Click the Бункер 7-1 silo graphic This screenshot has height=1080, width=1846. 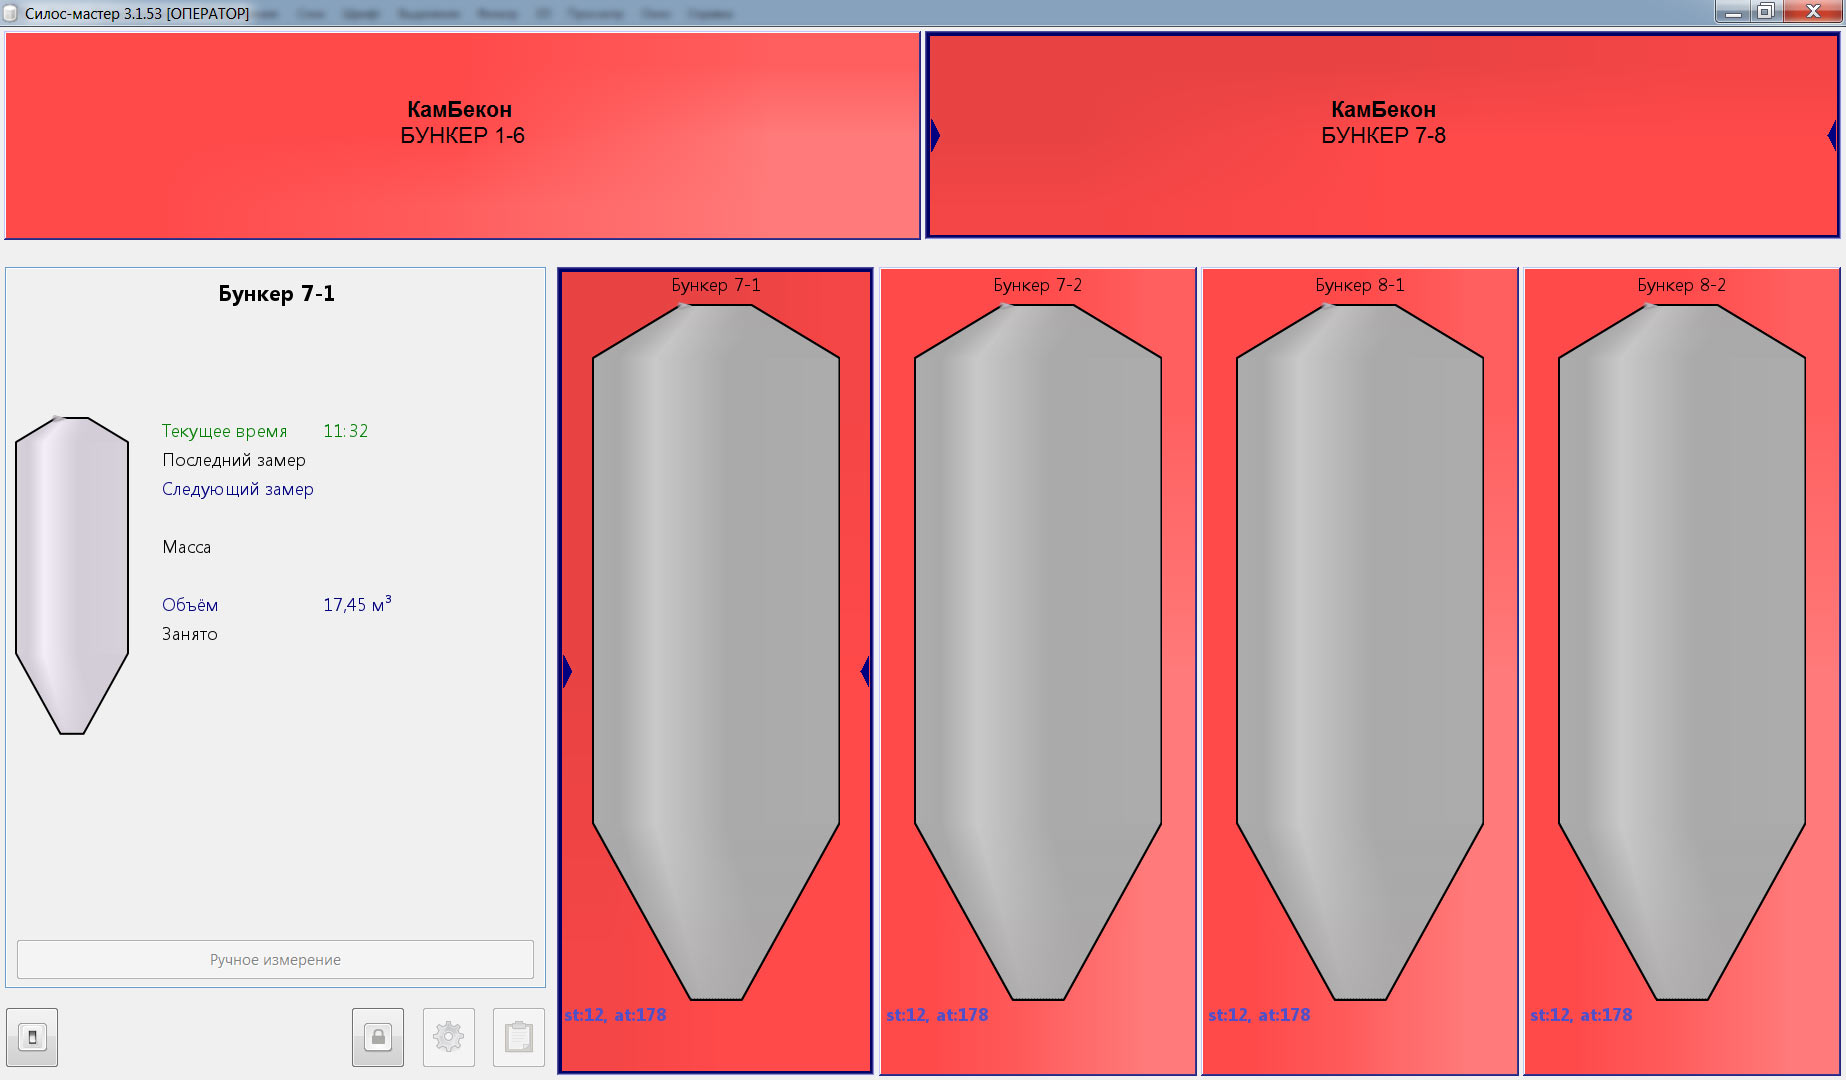click(715, 650)
